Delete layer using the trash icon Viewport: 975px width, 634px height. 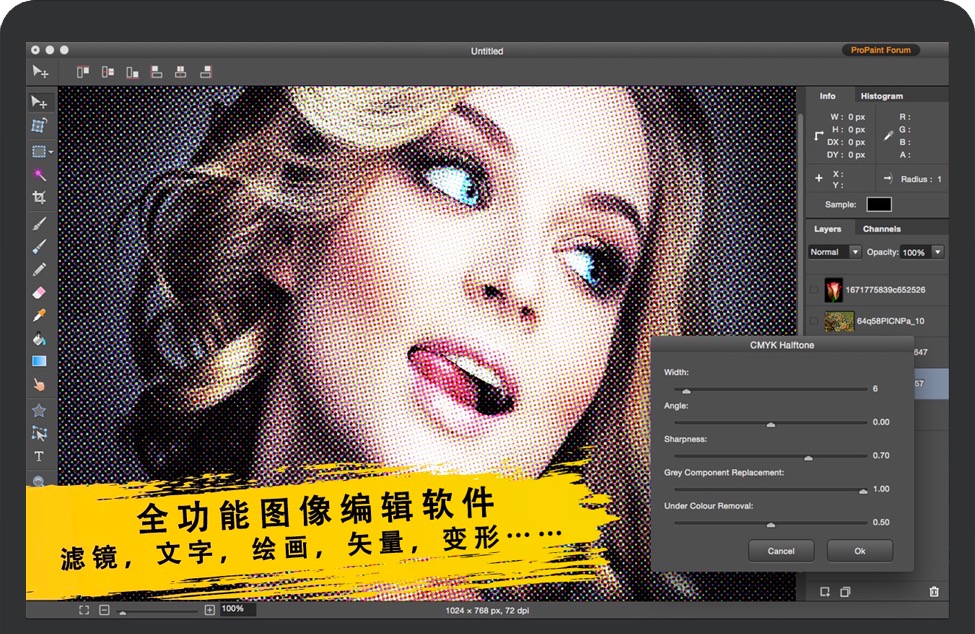[x=934, y=592]
